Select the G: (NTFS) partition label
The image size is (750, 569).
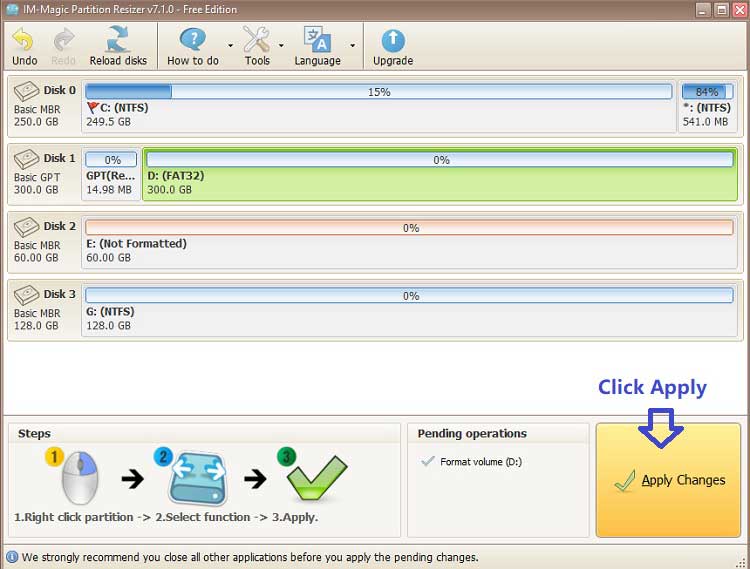click(x=110, y=311)
